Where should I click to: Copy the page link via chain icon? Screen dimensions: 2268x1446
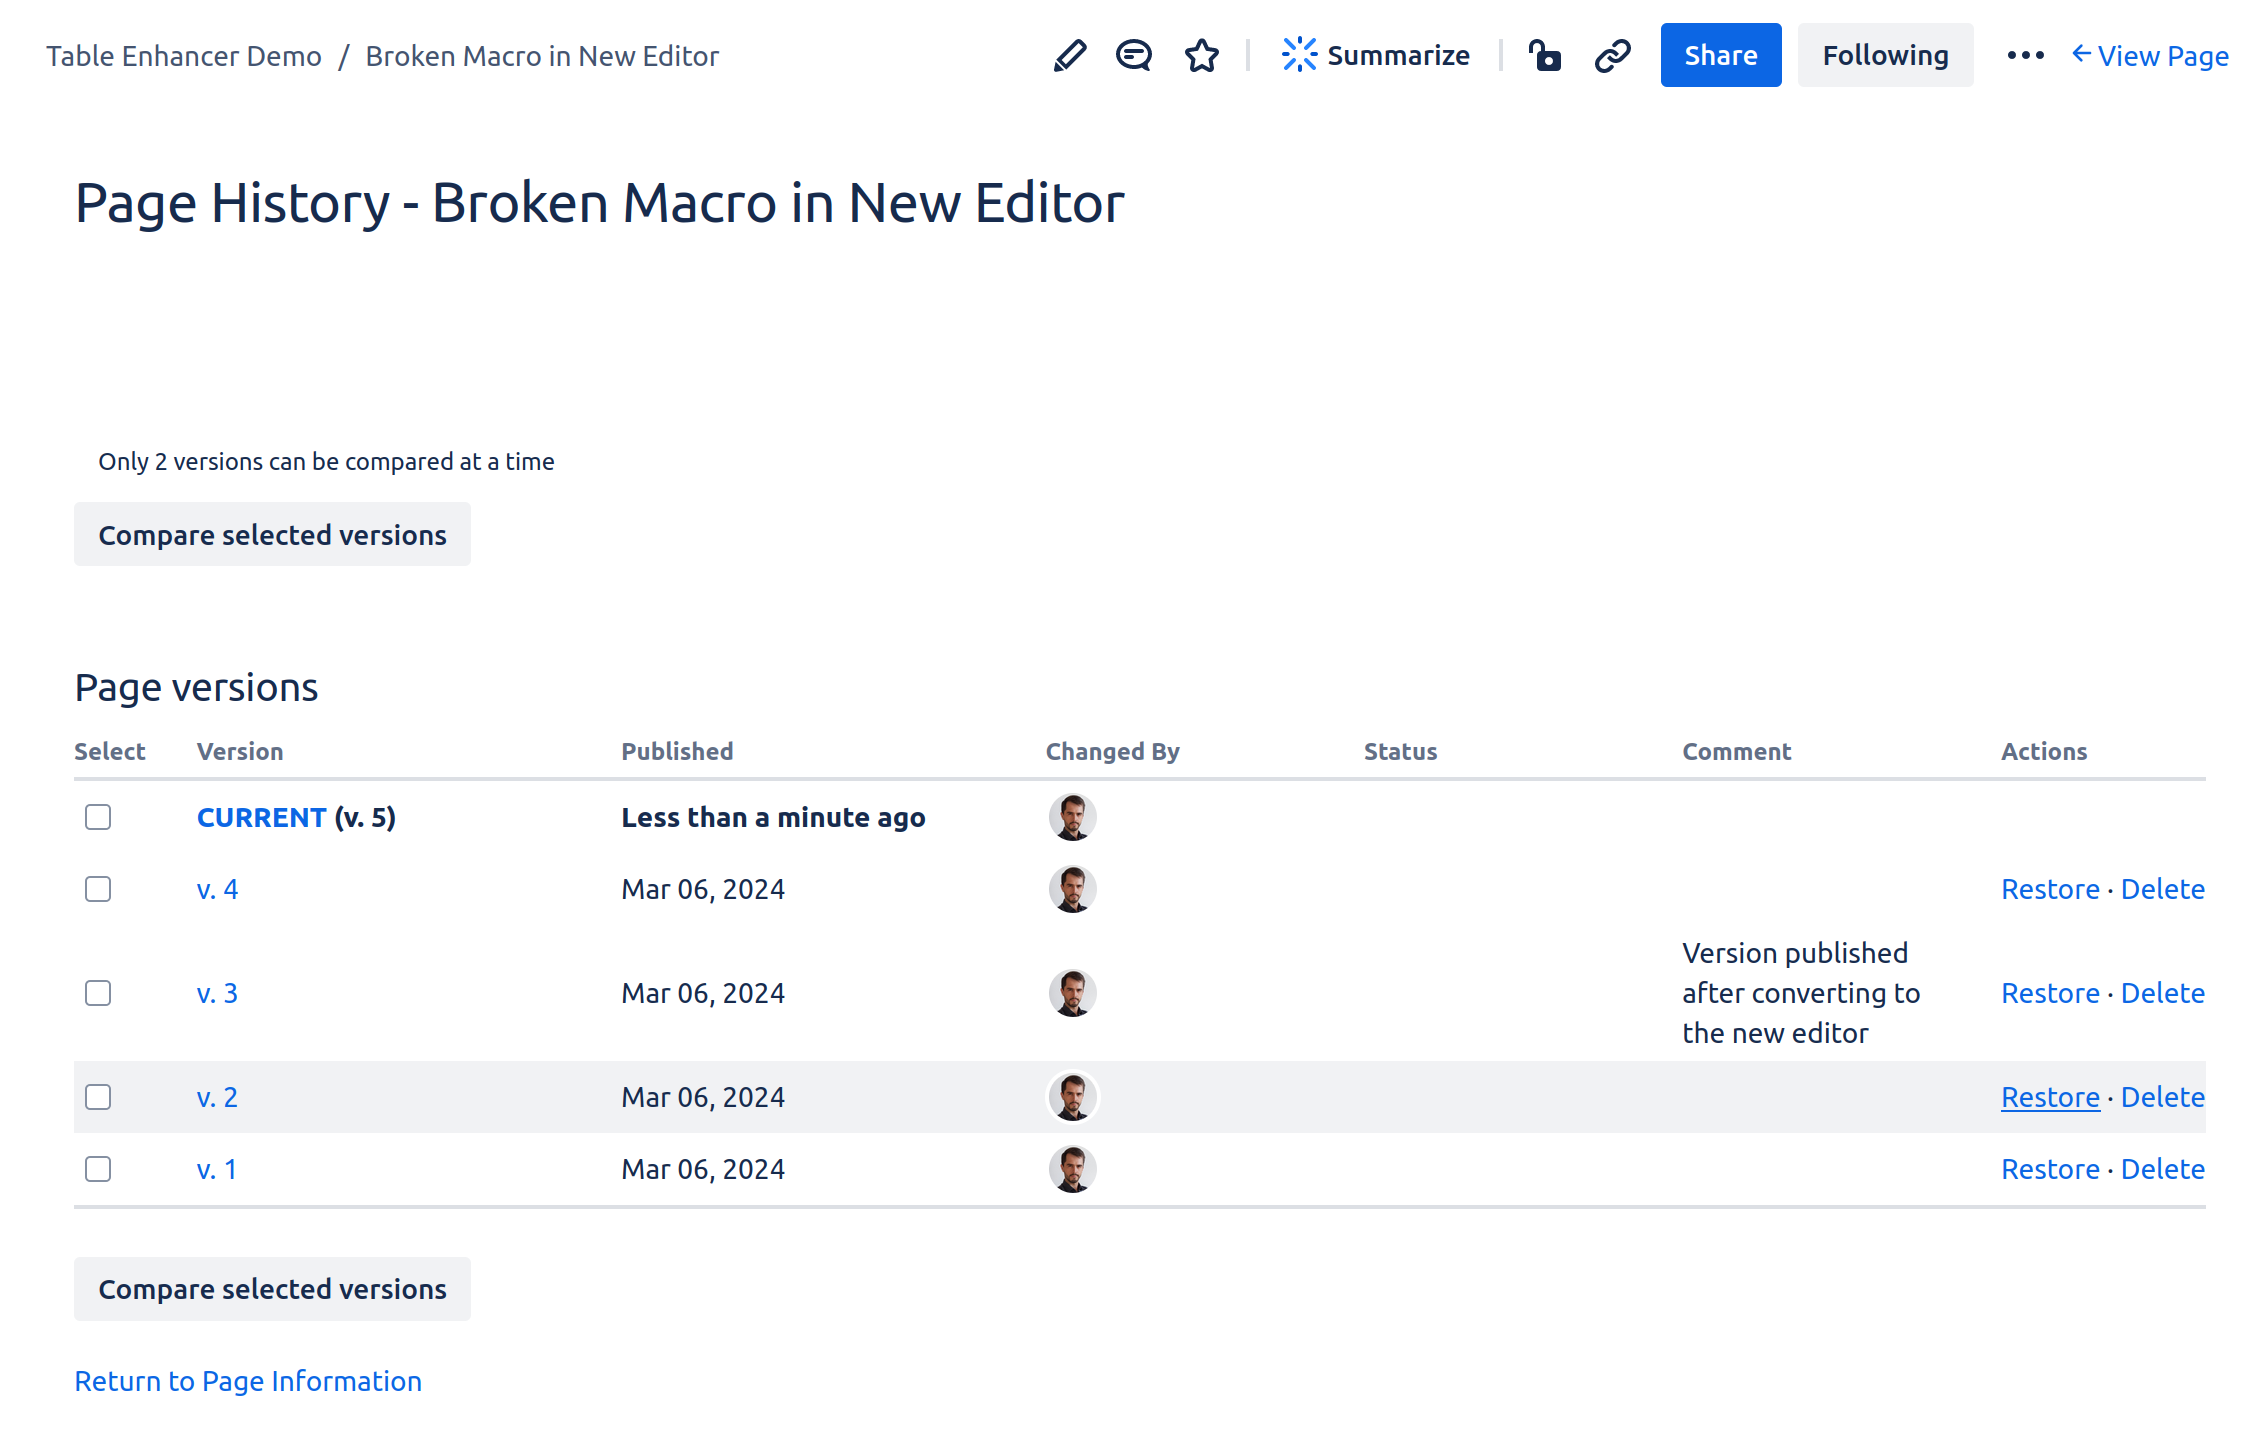[x=1613, y=56]
